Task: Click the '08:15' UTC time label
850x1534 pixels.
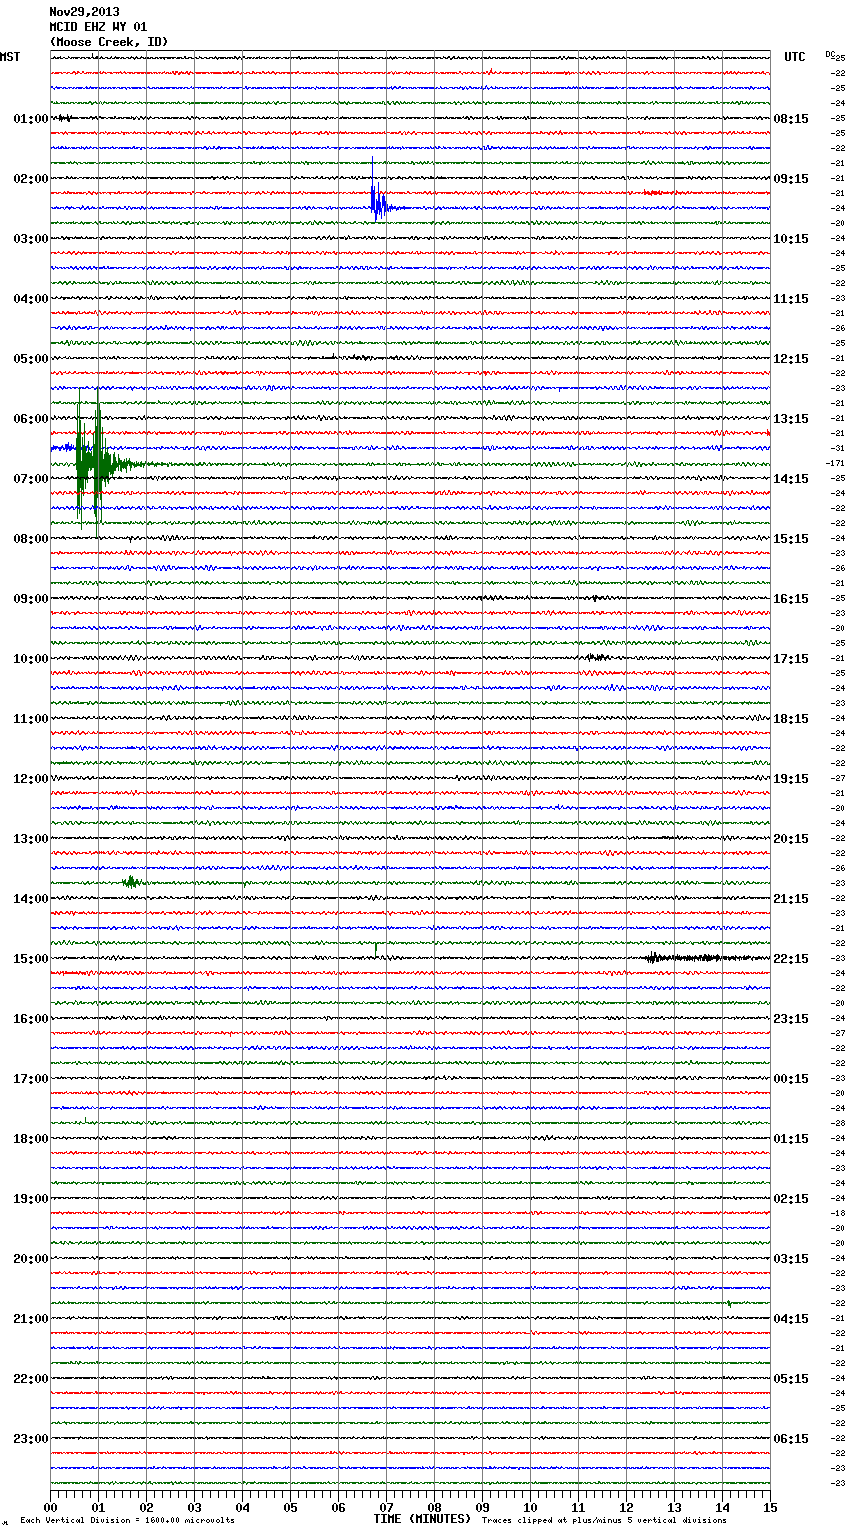Action: coord(791,119)
